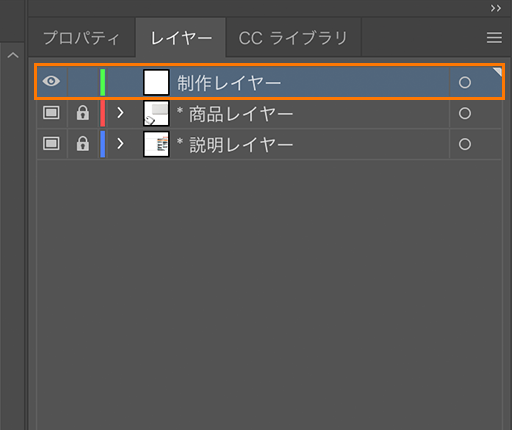Click the blue color bar of 説明レイヤー
Screen dimensions: 512x430
(103, 144)
